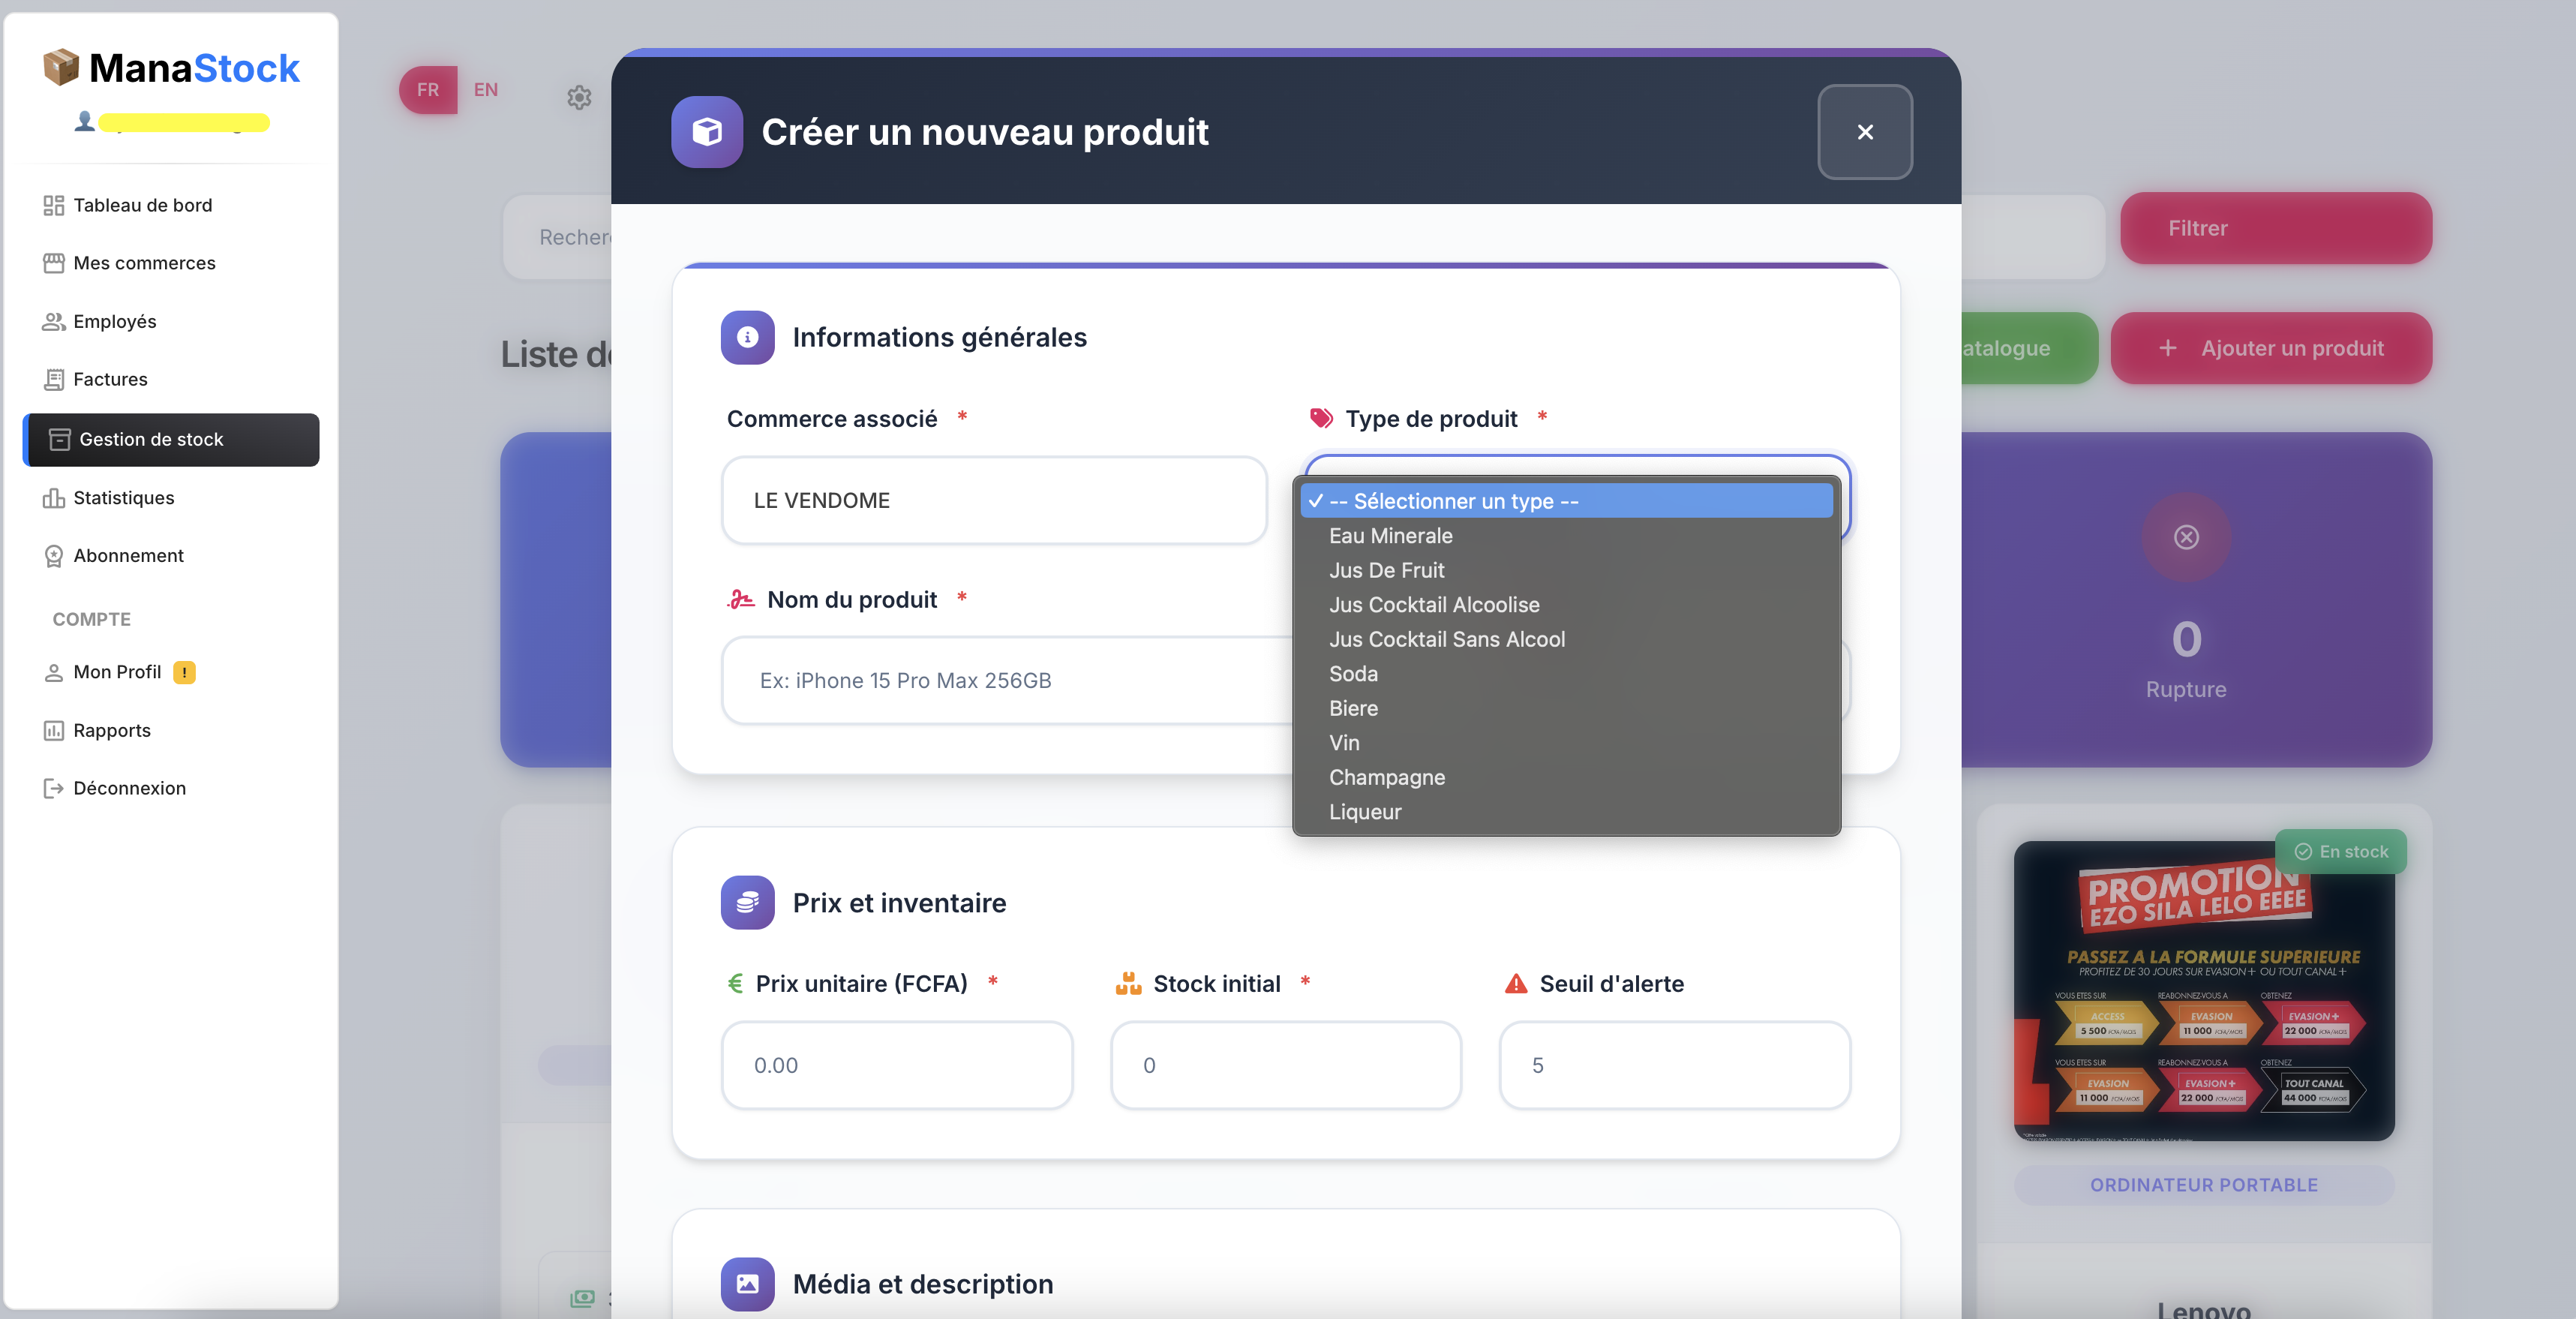
Task: Open Mon Profil
Action: pyautogui.click(x=171, y=672)
